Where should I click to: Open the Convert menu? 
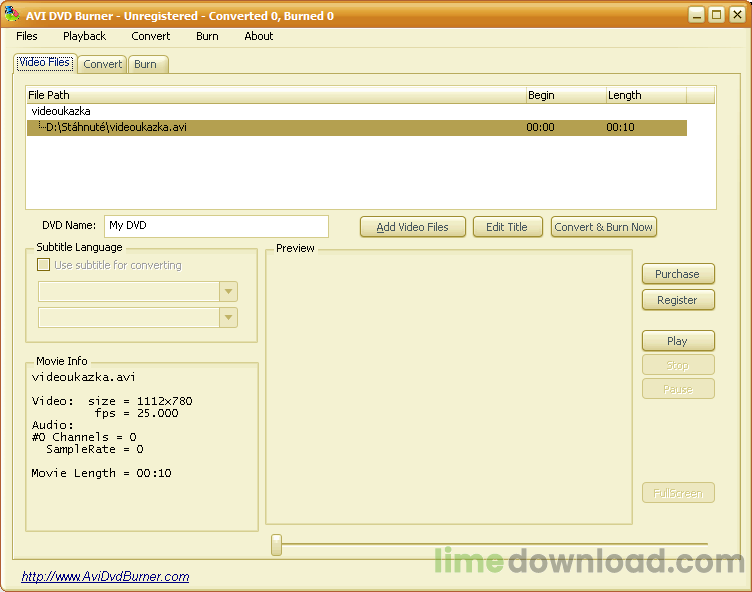(x=151, y=36)
